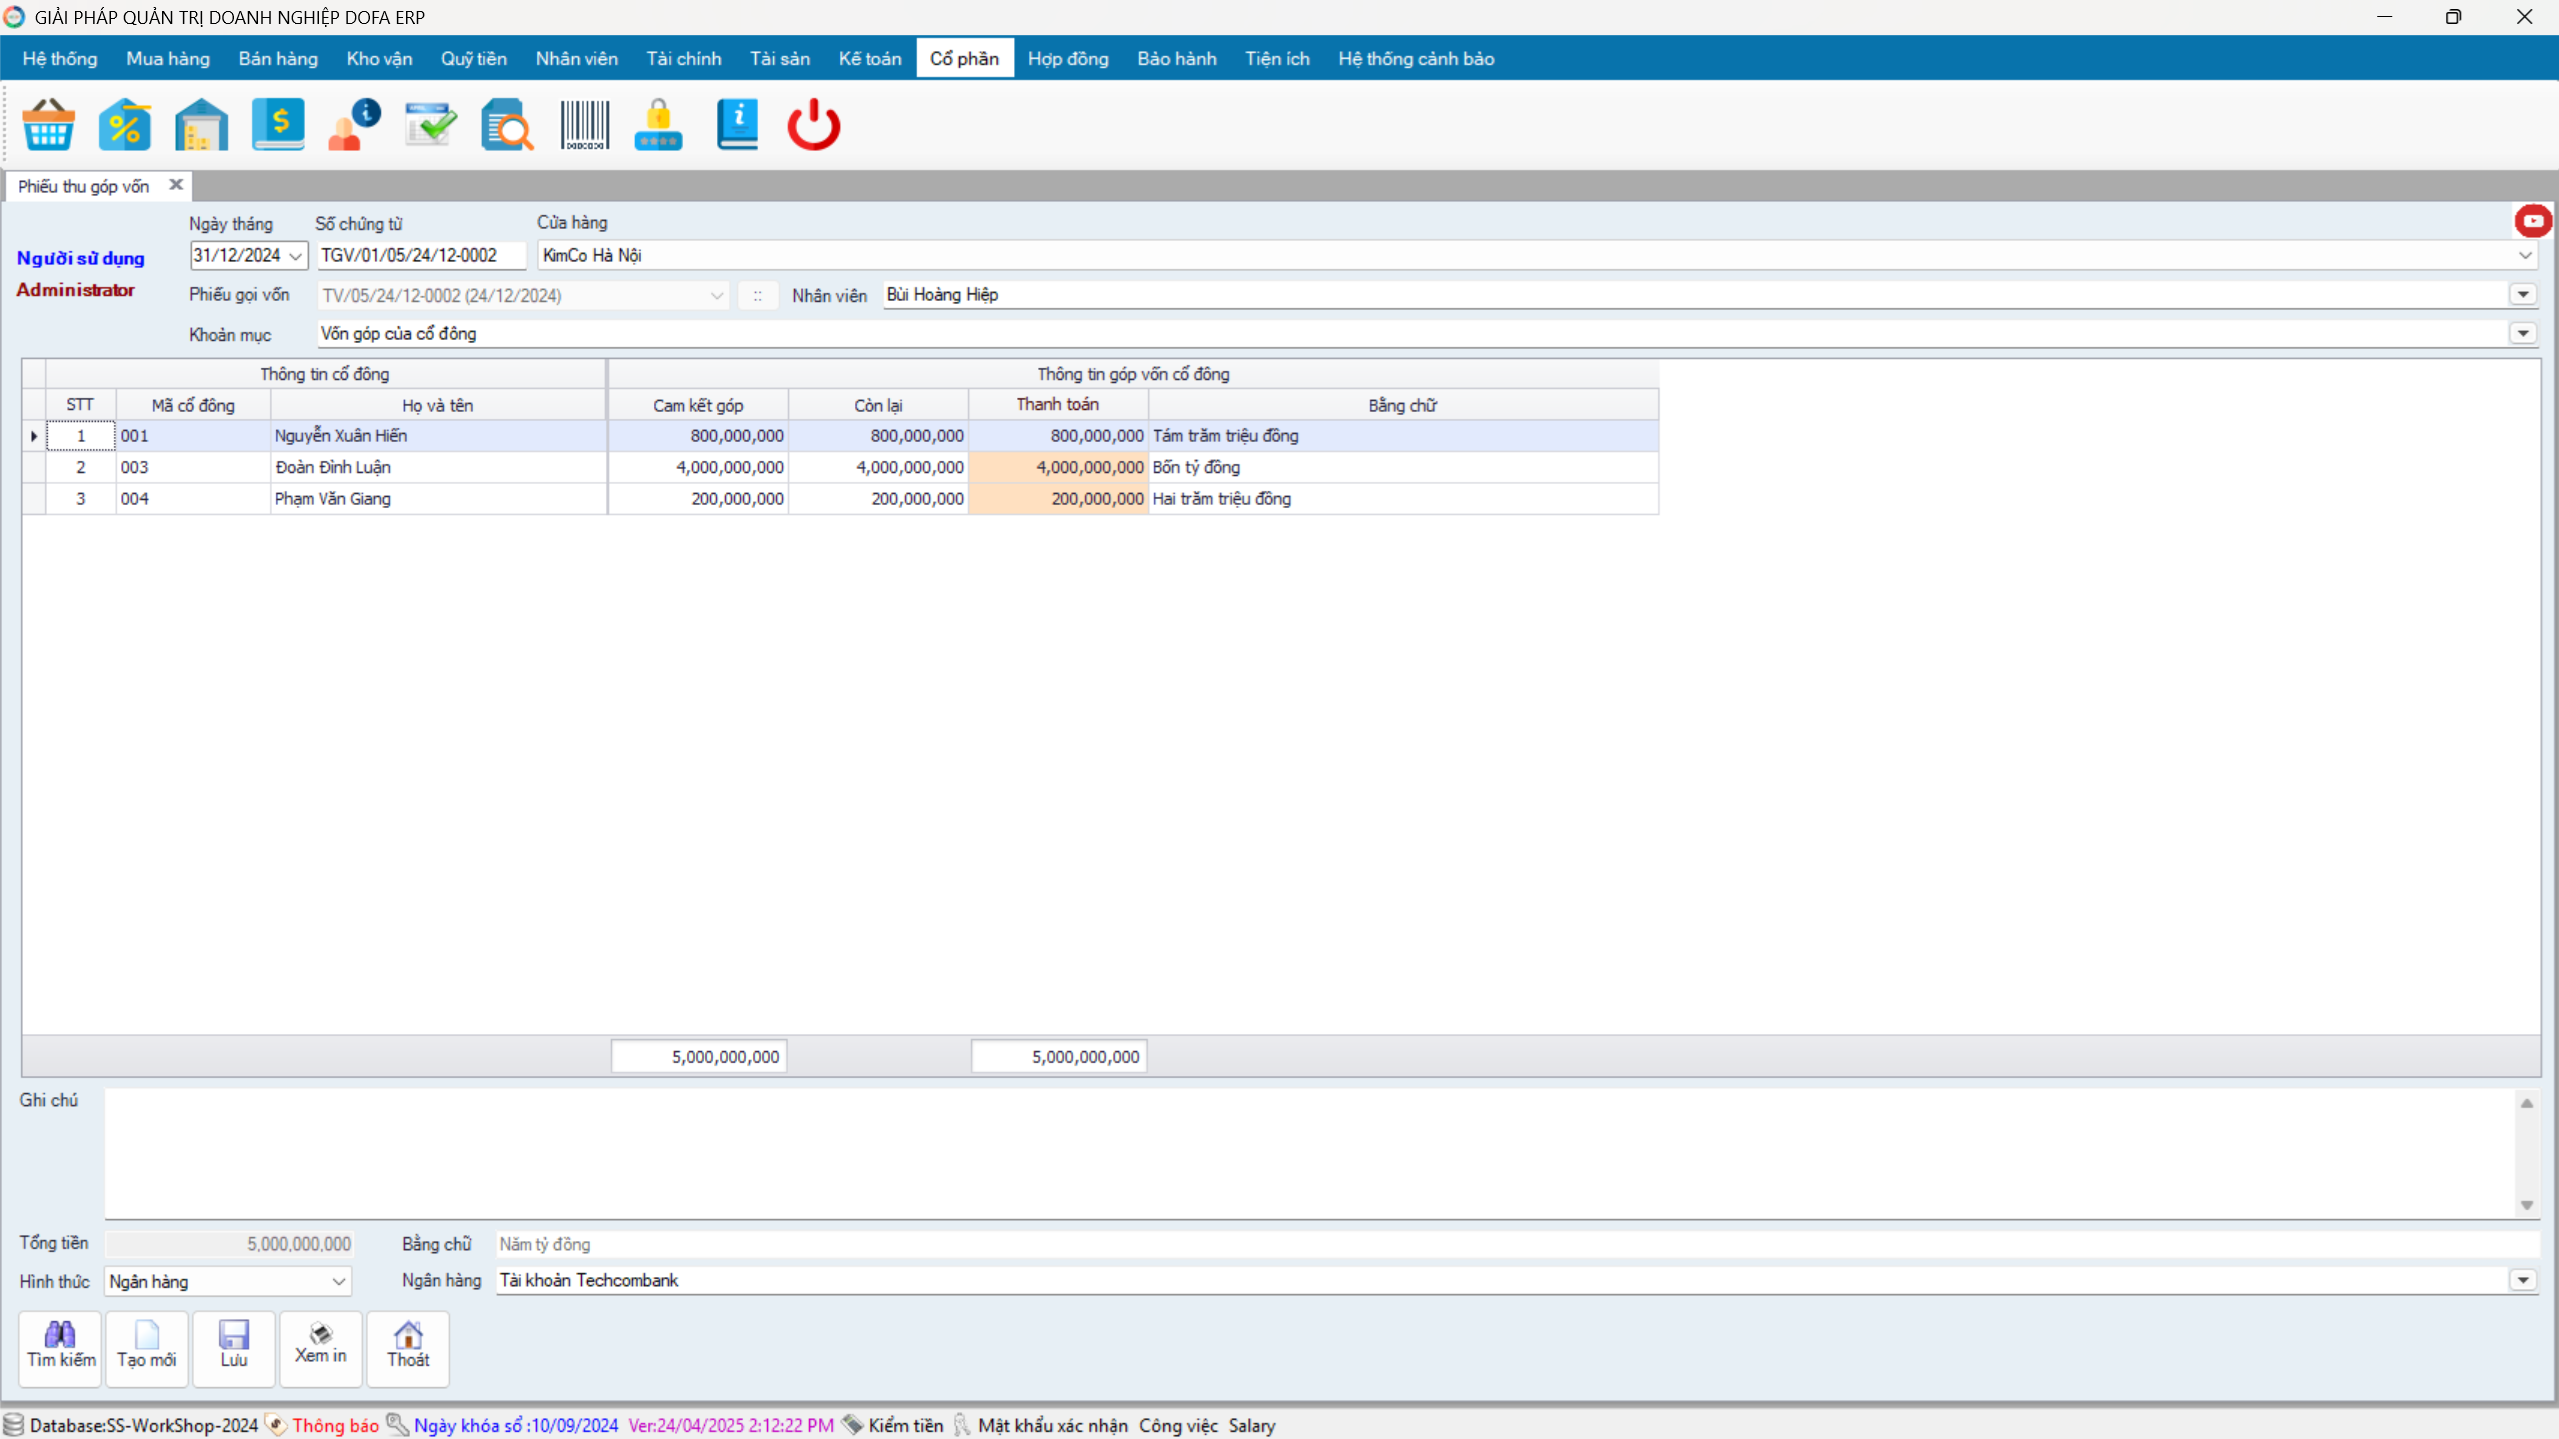The image size is (2559, 1439).
Task: Click the dollar cash book icon
Action: coord(278,125)
